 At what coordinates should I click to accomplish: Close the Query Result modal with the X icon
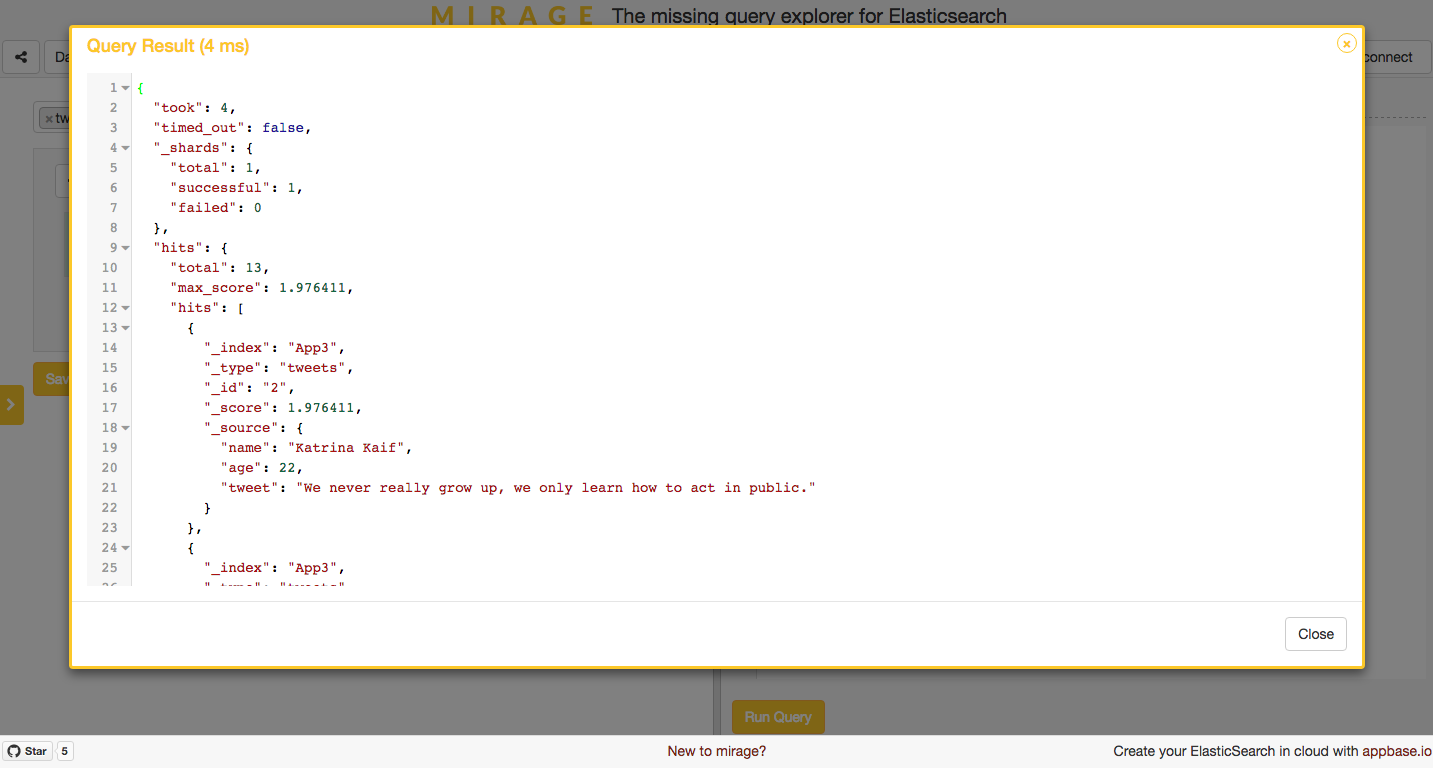tap(1346, 43)
